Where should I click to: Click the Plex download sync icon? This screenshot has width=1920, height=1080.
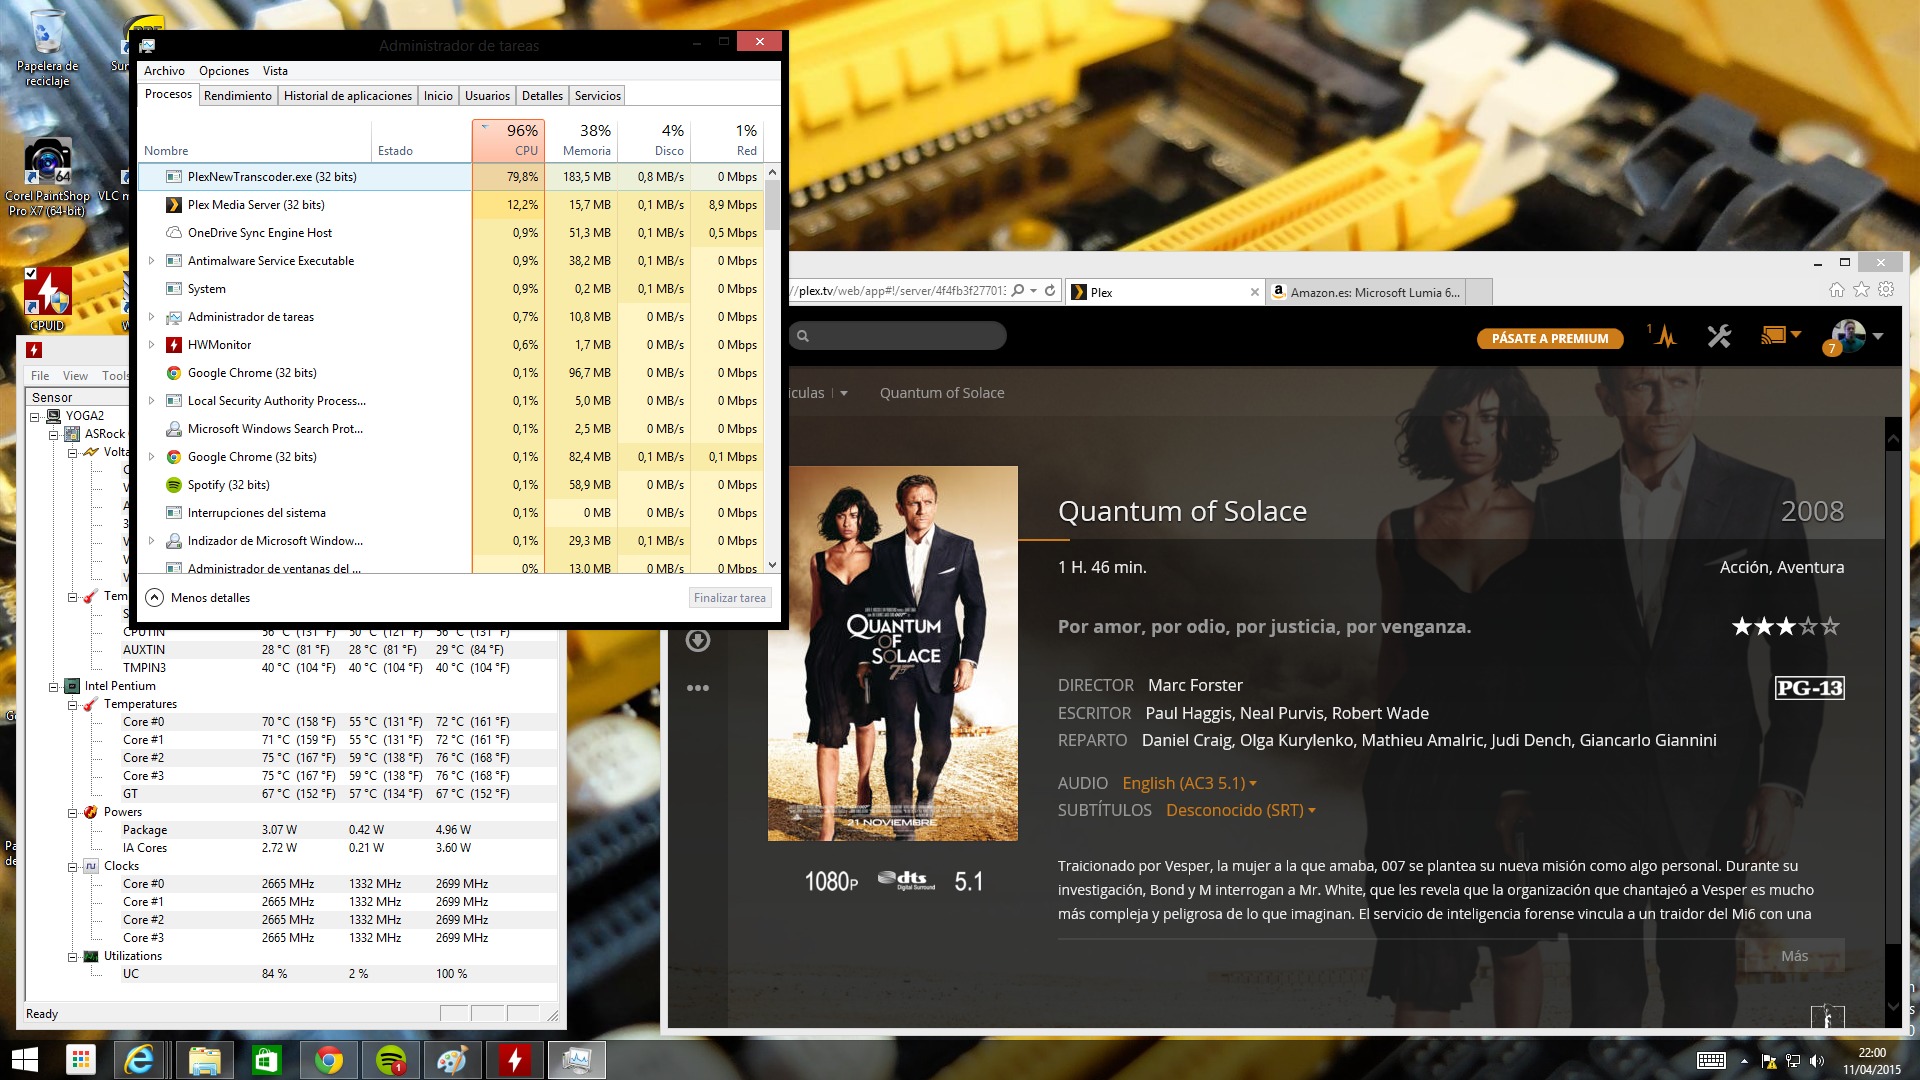tap(698, 640)
